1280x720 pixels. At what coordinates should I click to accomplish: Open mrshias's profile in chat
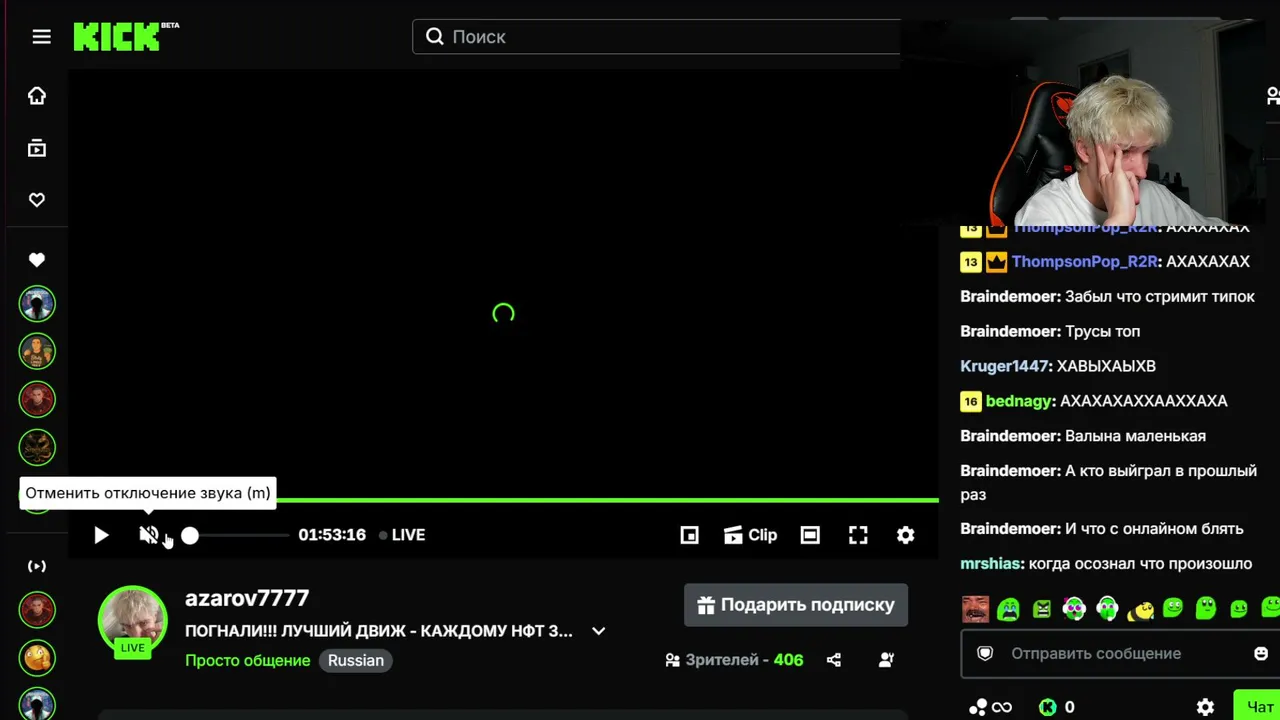990,564
